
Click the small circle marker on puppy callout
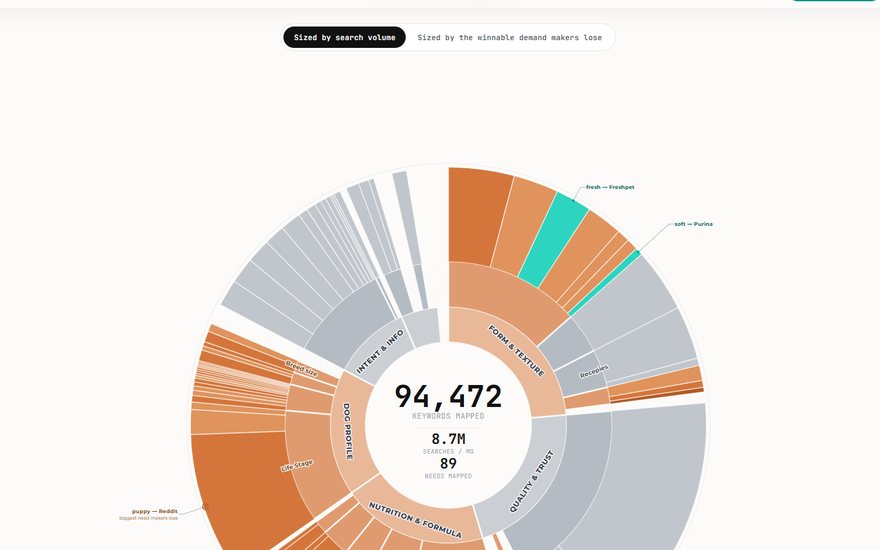(205, 507)
